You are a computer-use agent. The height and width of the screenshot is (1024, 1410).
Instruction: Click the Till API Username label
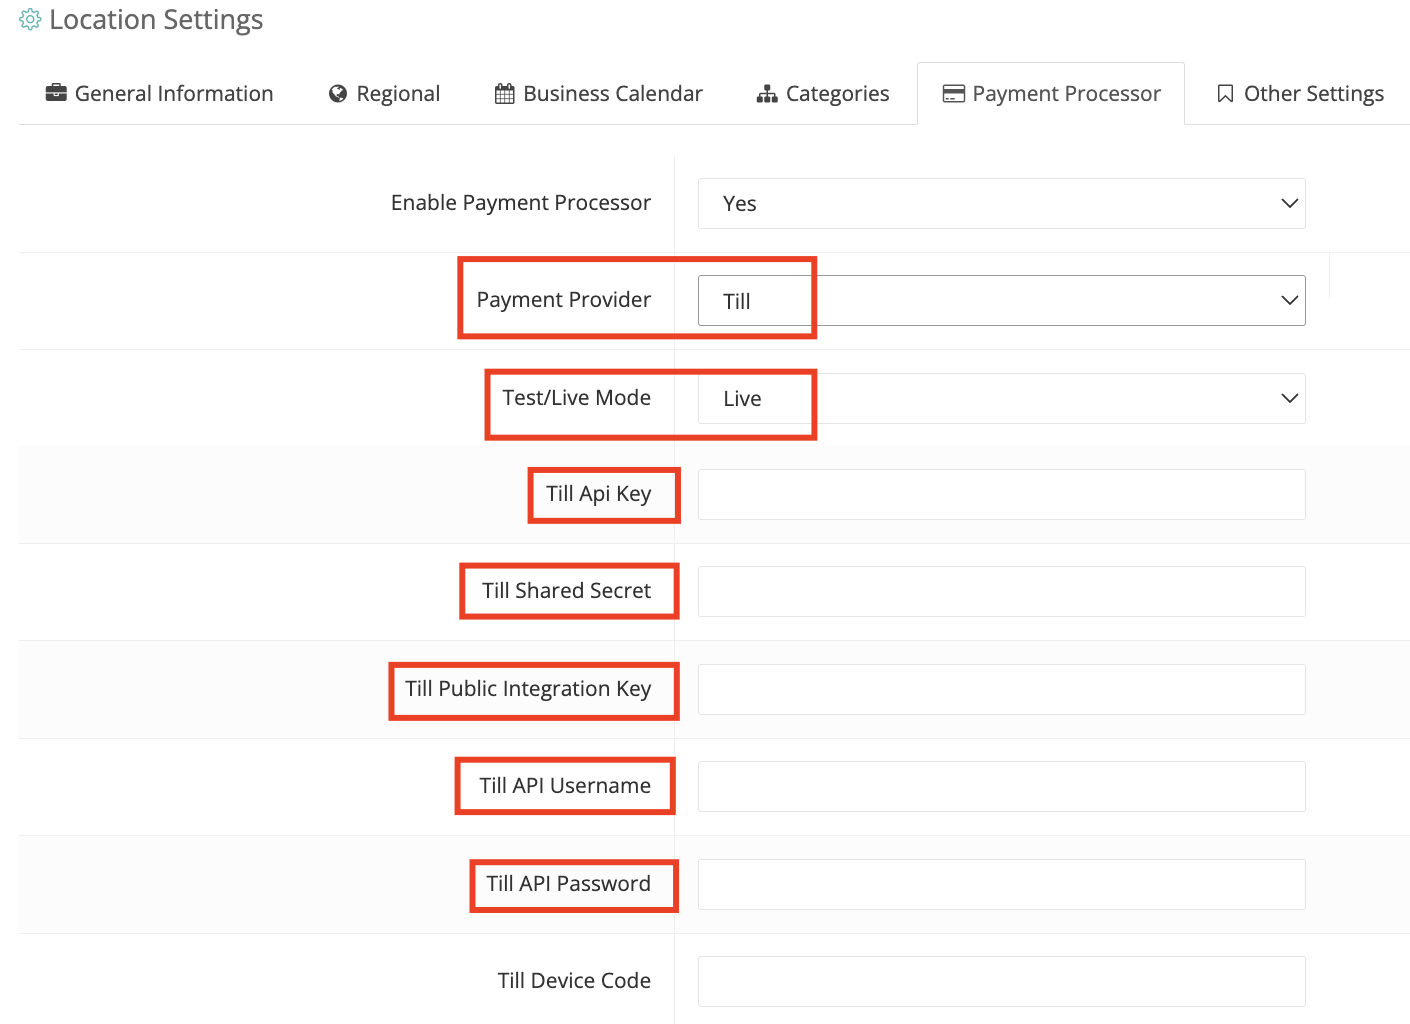tap(565, 786)
